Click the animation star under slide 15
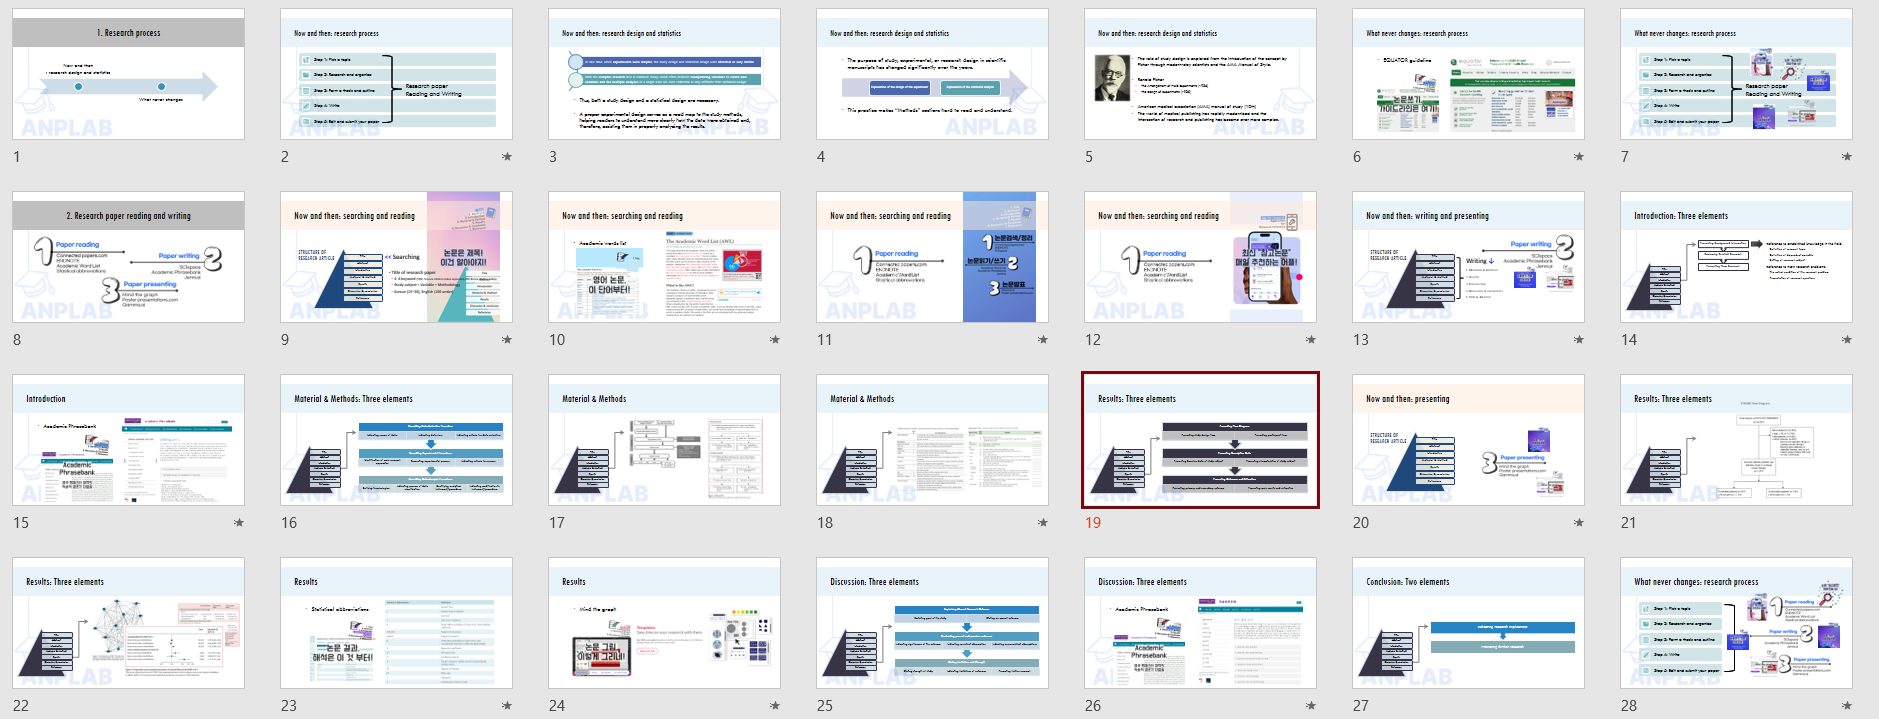Screen dimensions: 1879x719 239,523
